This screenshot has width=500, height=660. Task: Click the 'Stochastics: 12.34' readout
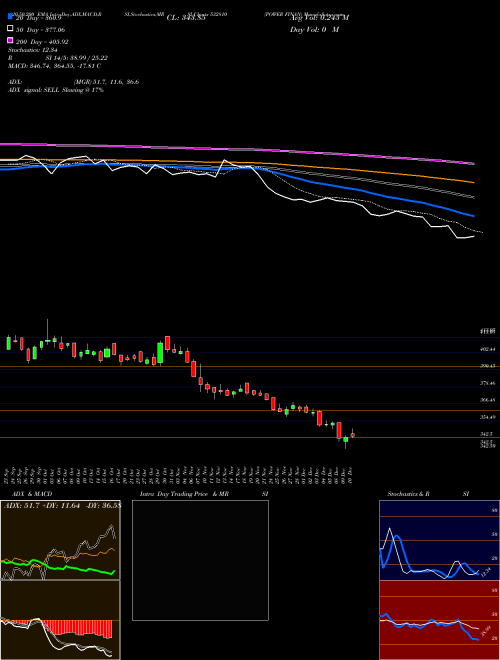[33, 50]
